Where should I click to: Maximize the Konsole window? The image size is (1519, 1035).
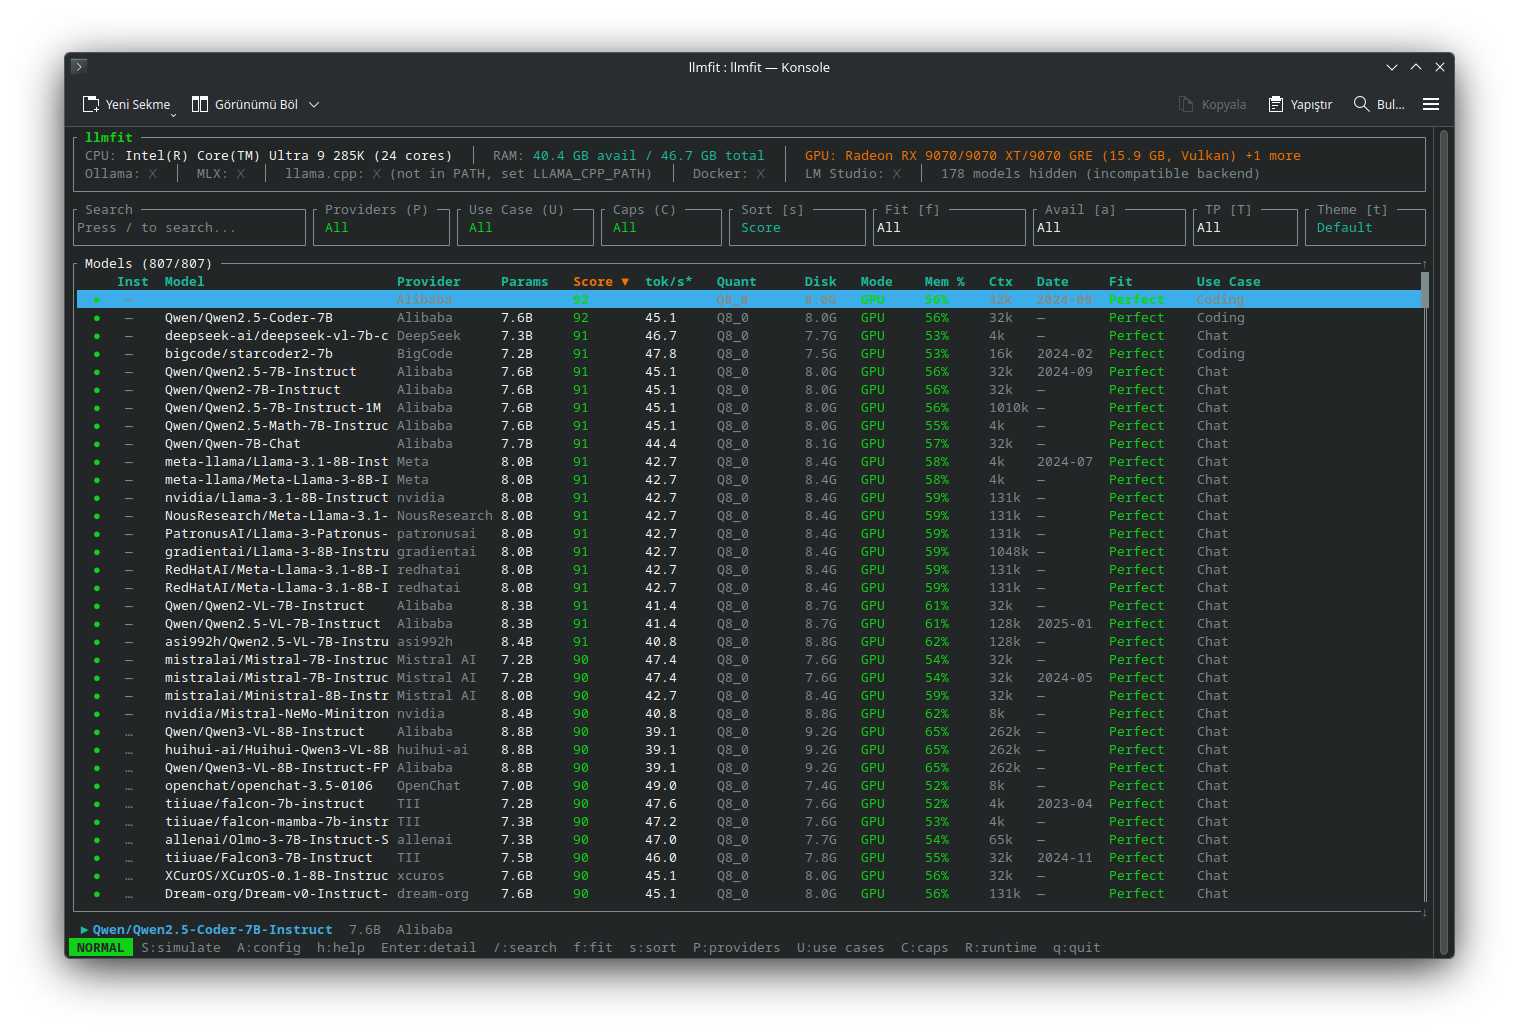point(1416,67)
